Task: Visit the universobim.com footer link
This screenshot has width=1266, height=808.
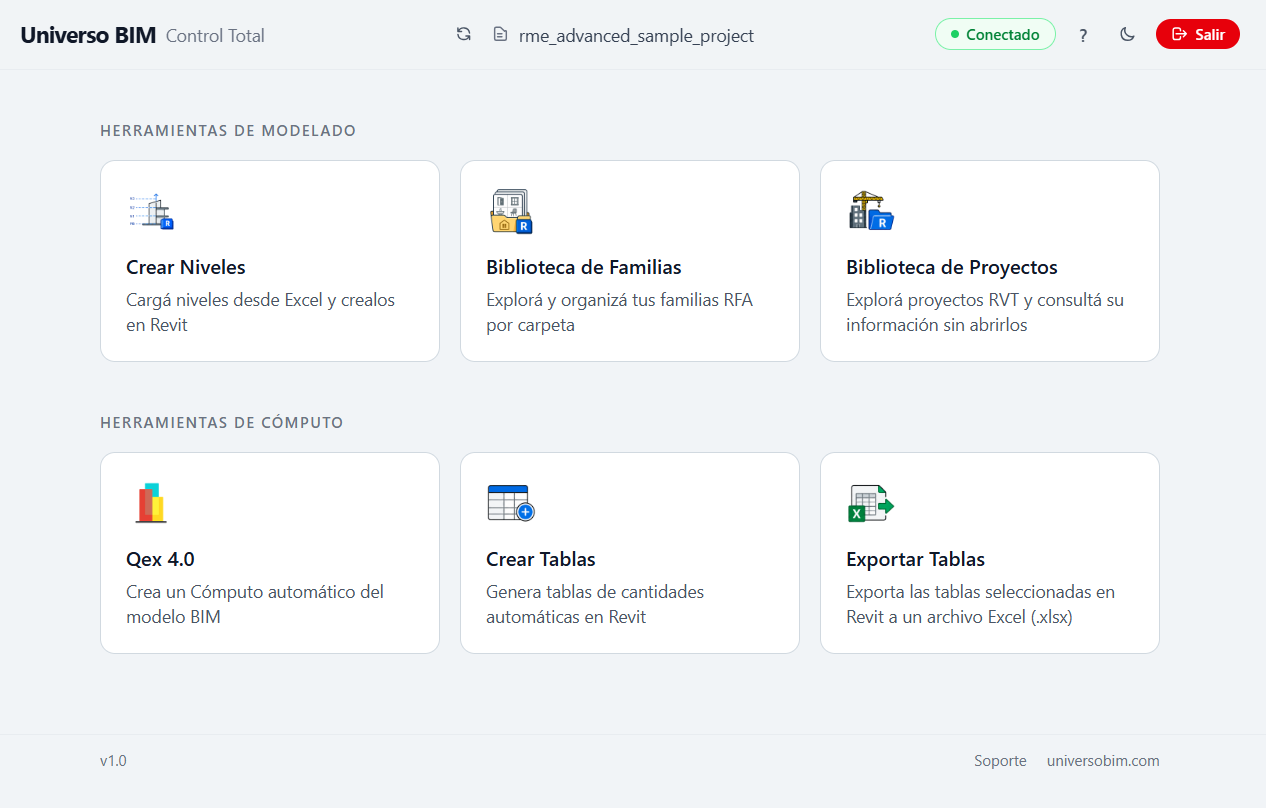Action: point(1103,761)
